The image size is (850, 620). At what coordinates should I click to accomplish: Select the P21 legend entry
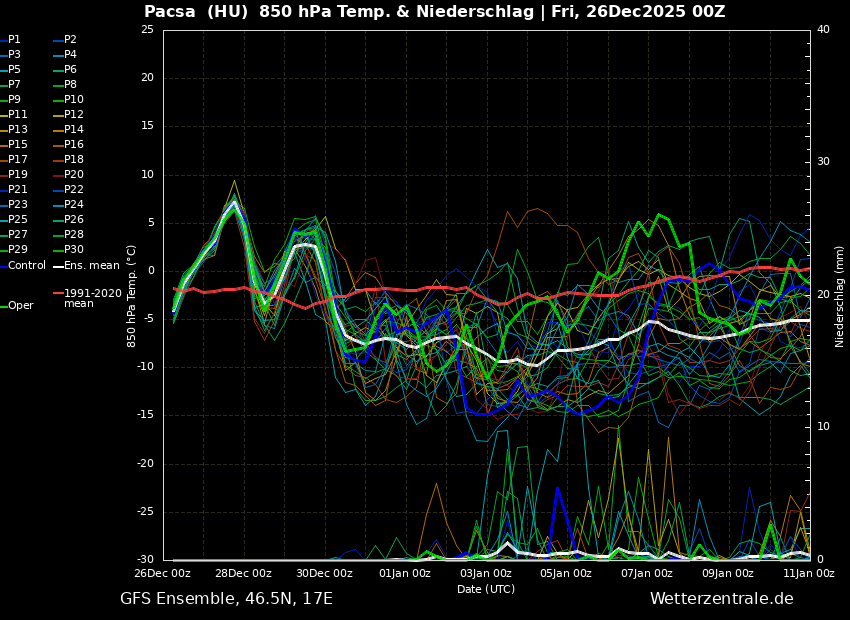click(18, 190)
